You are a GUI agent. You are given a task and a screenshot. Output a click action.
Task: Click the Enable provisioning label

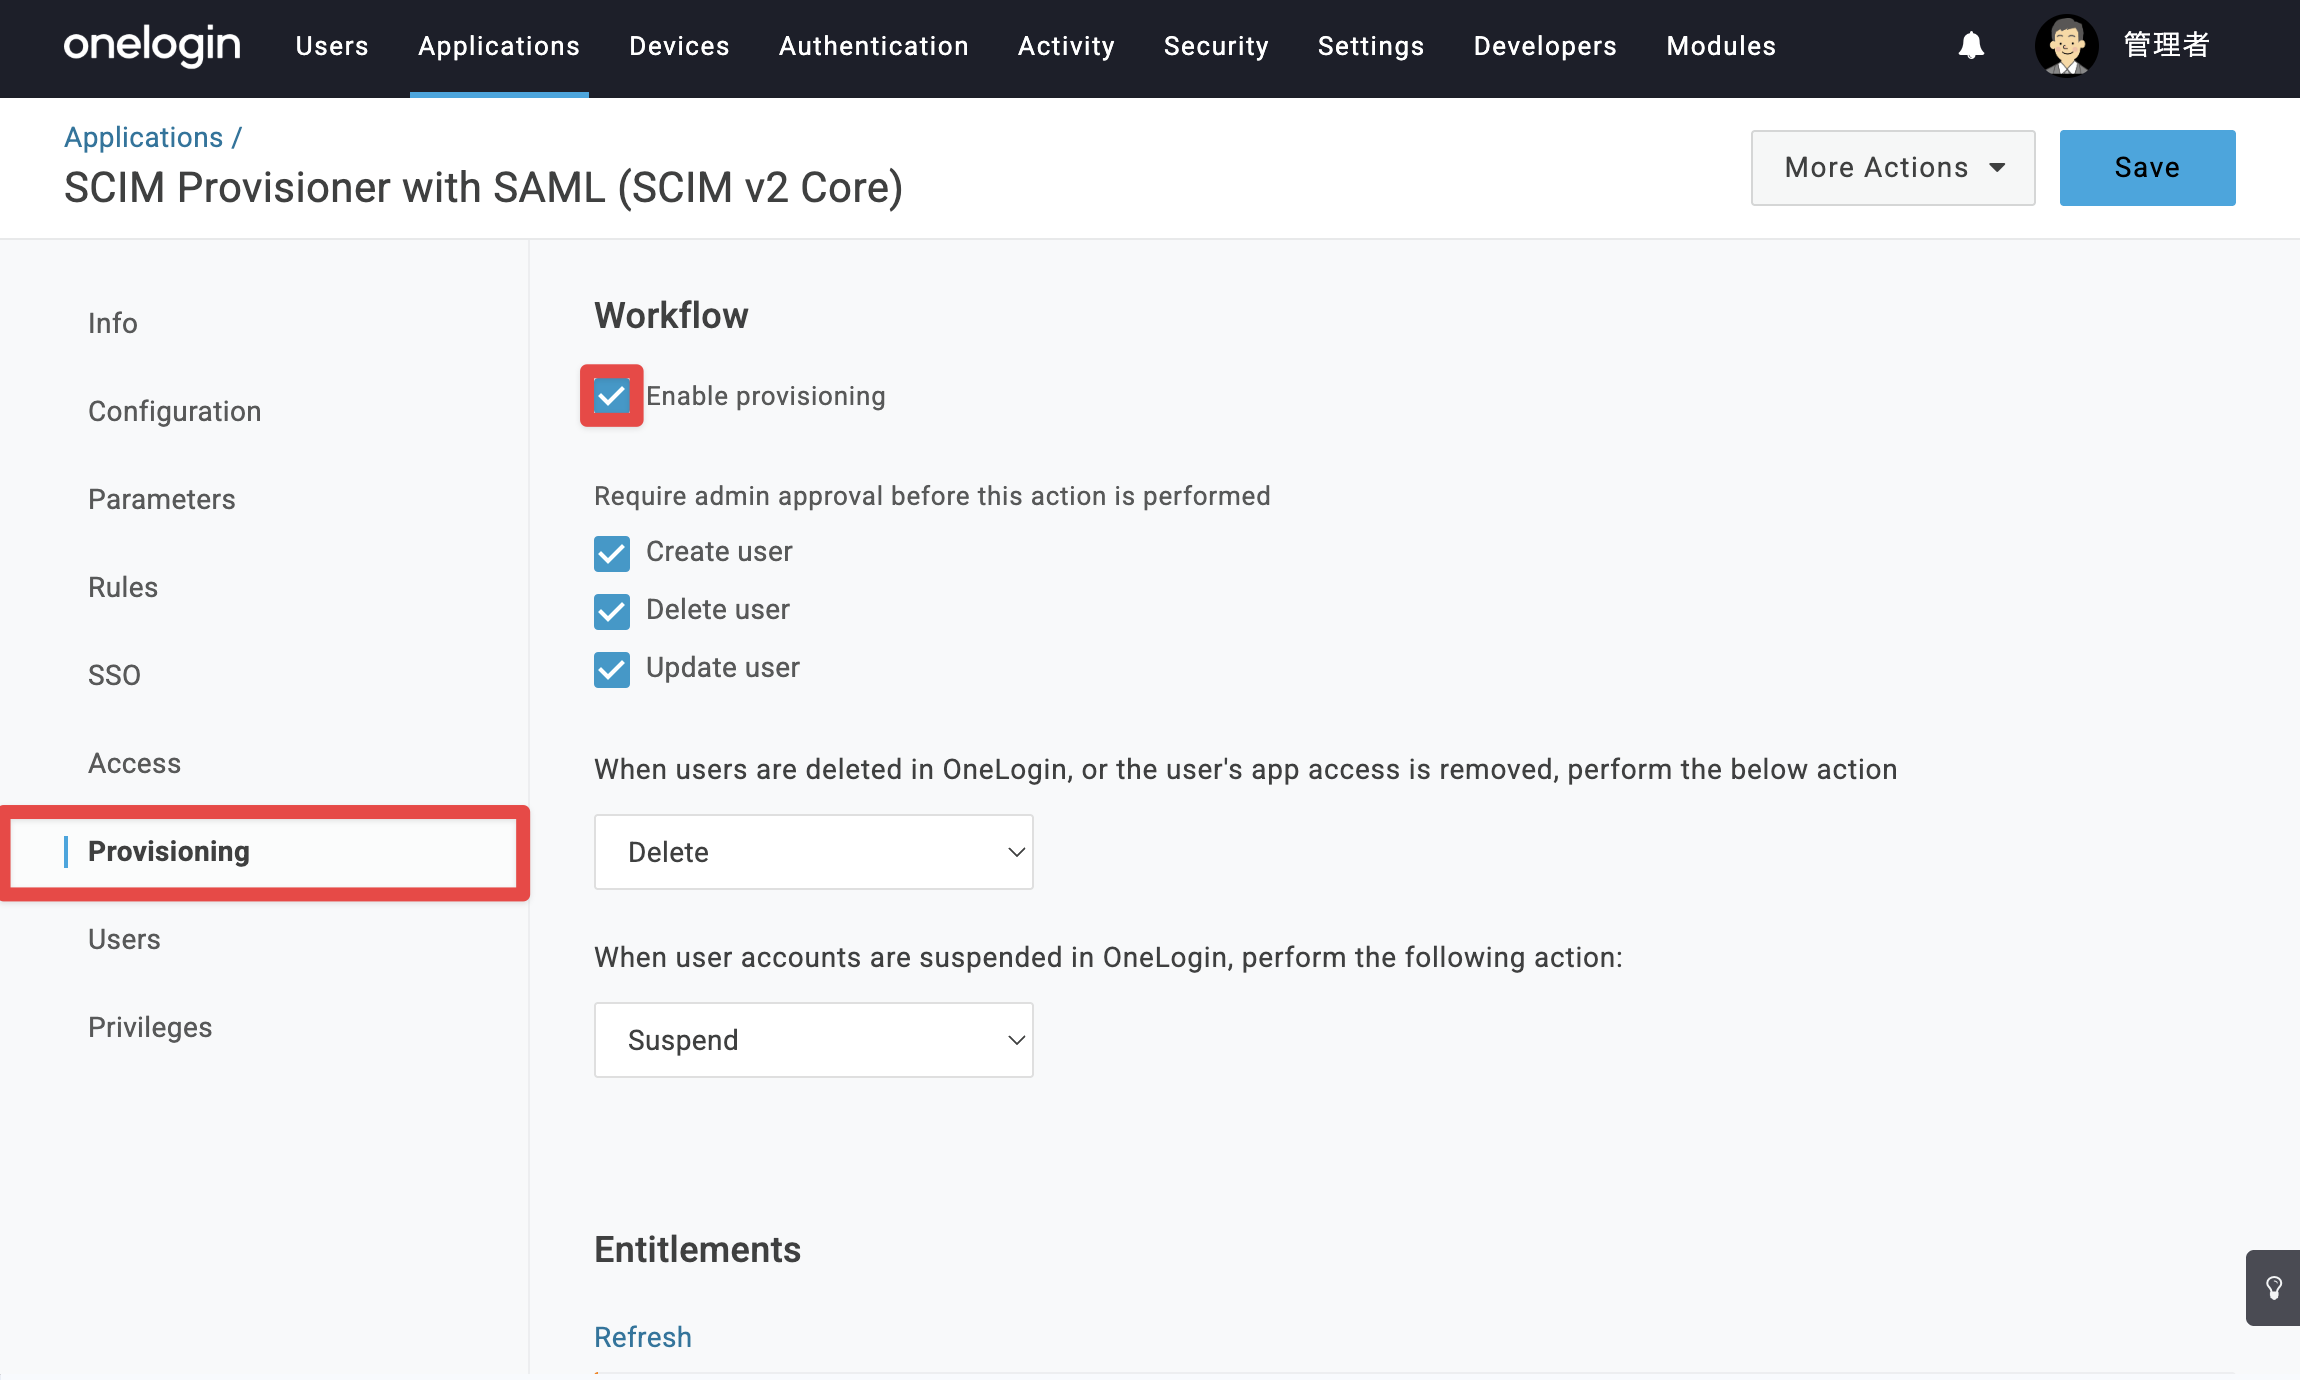click(x=765, y=396)
